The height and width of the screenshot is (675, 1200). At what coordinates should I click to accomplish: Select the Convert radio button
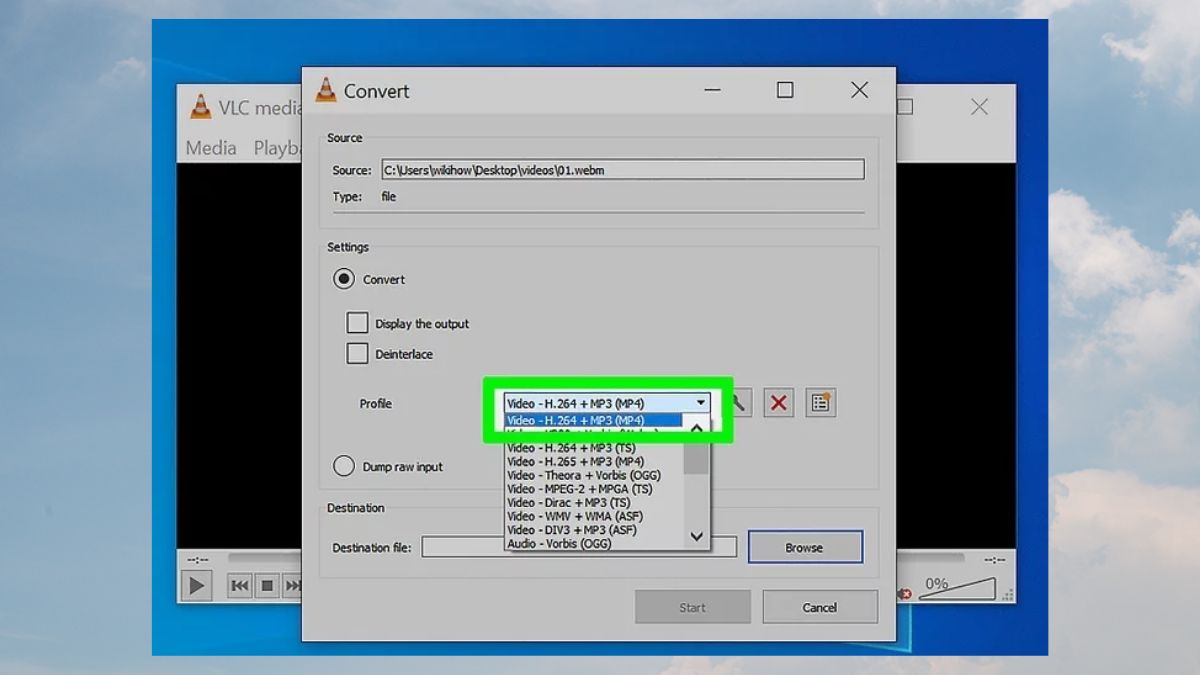click(344, 279)
